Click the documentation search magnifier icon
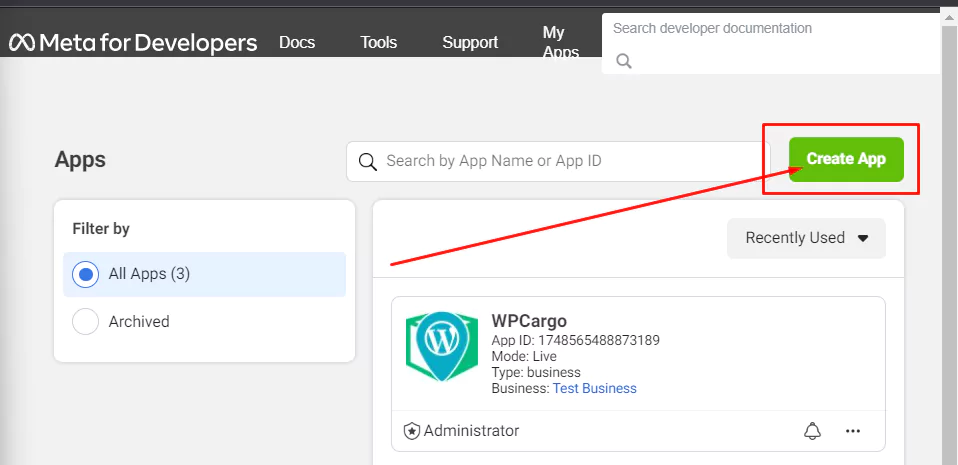 pyautogui.click(x=624, y=61)
